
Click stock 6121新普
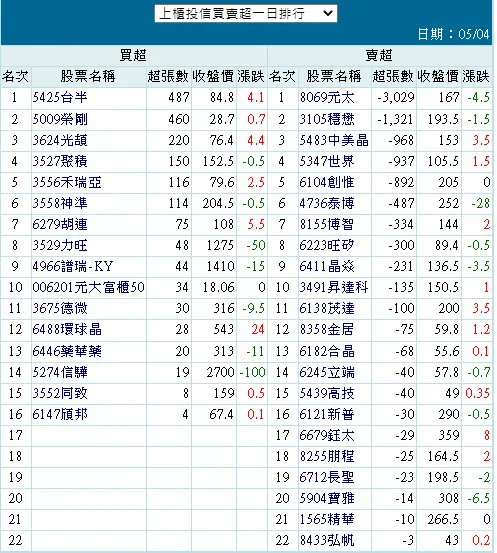pos(327,414)
